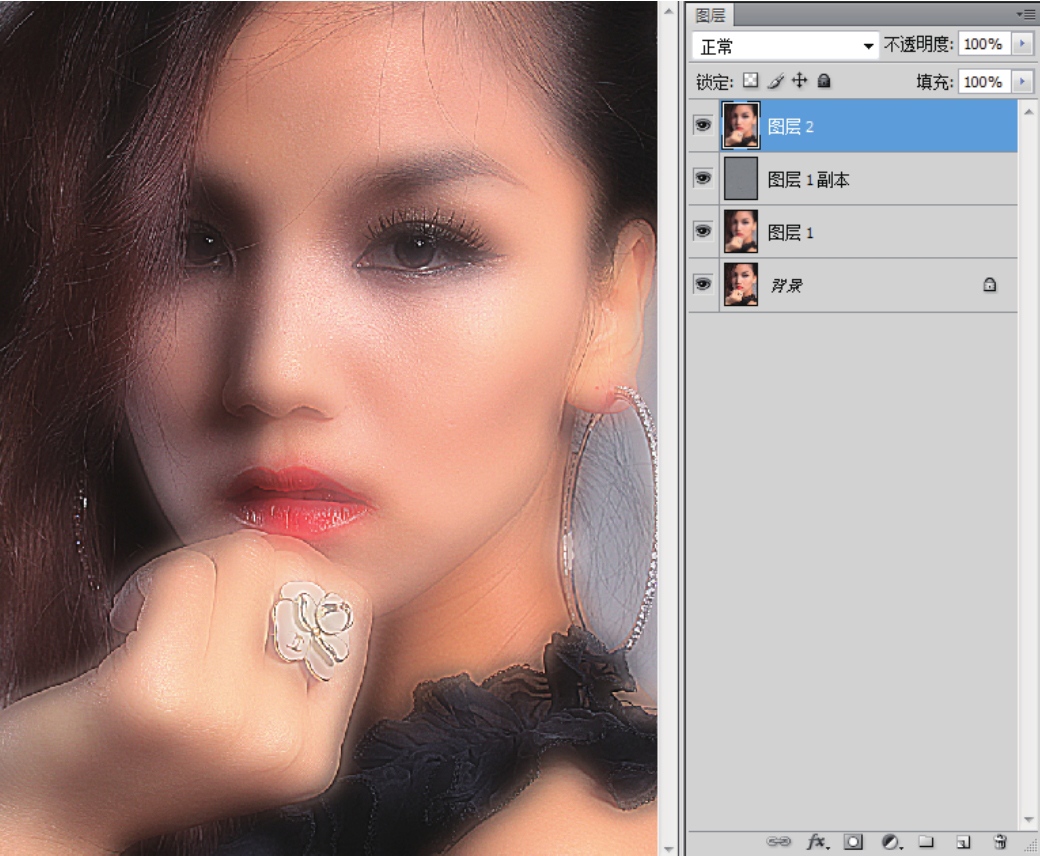Expand the 填充 fill slider arrow
Image resolution: width=1040 pixels, height=856 pixels.
[1022, 82]
